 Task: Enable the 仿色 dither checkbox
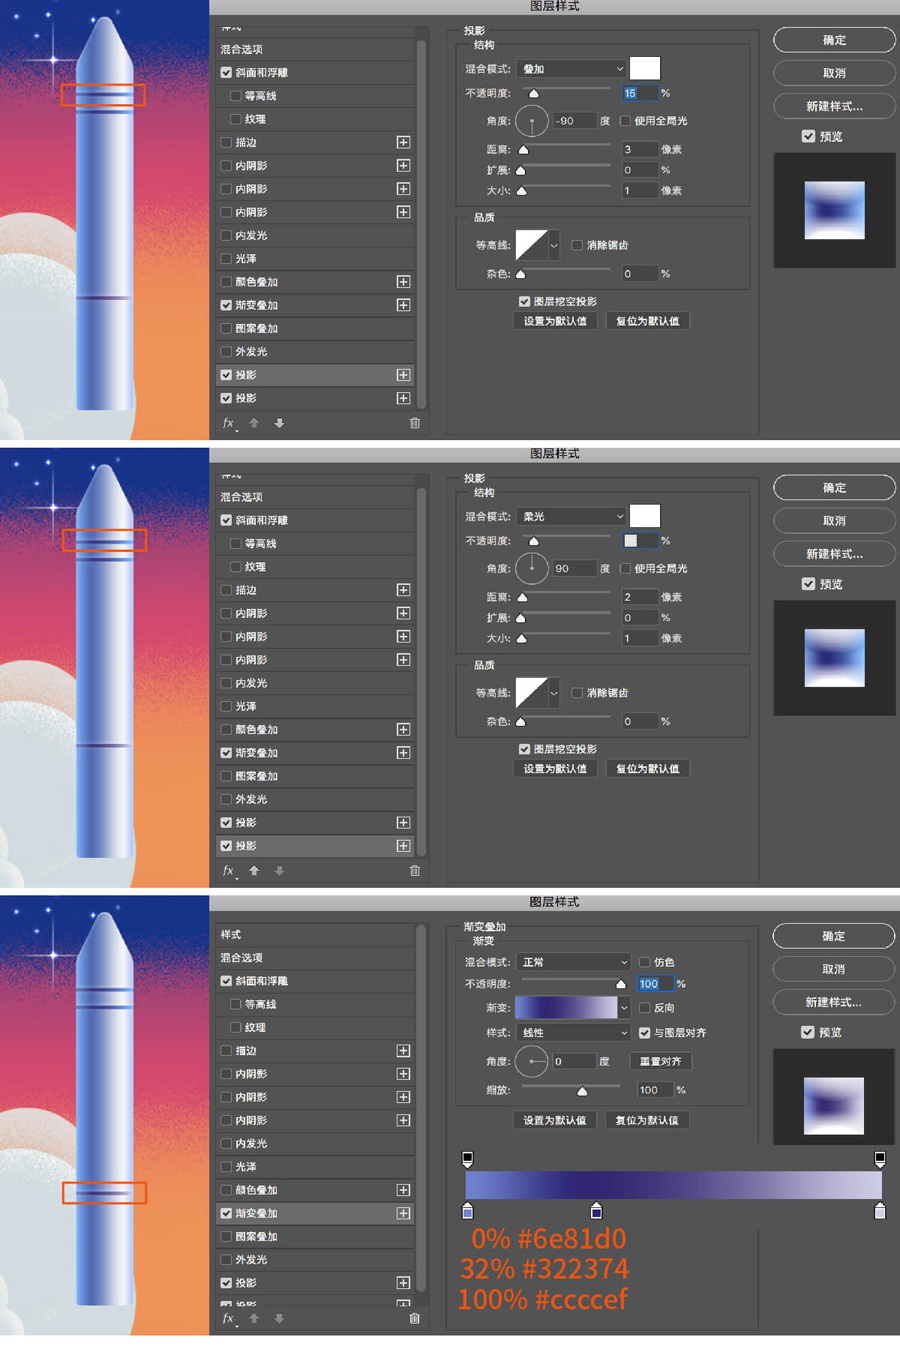(644, 962)
